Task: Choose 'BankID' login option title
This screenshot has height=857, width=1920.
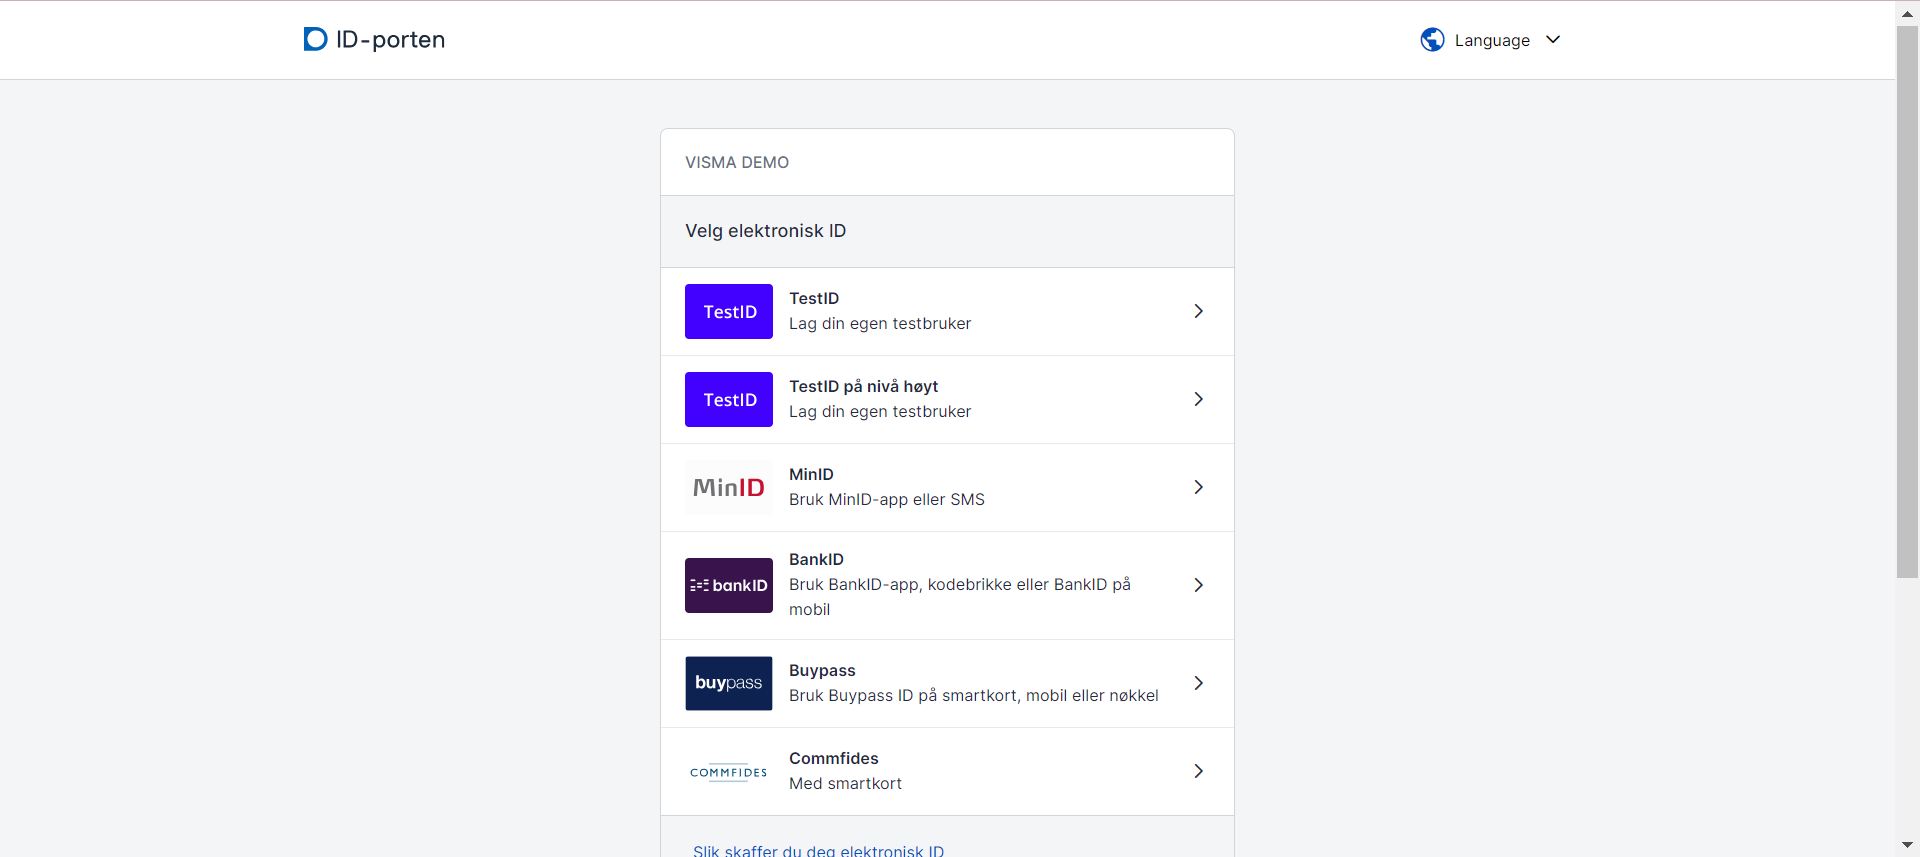Action: coord(816,559)
